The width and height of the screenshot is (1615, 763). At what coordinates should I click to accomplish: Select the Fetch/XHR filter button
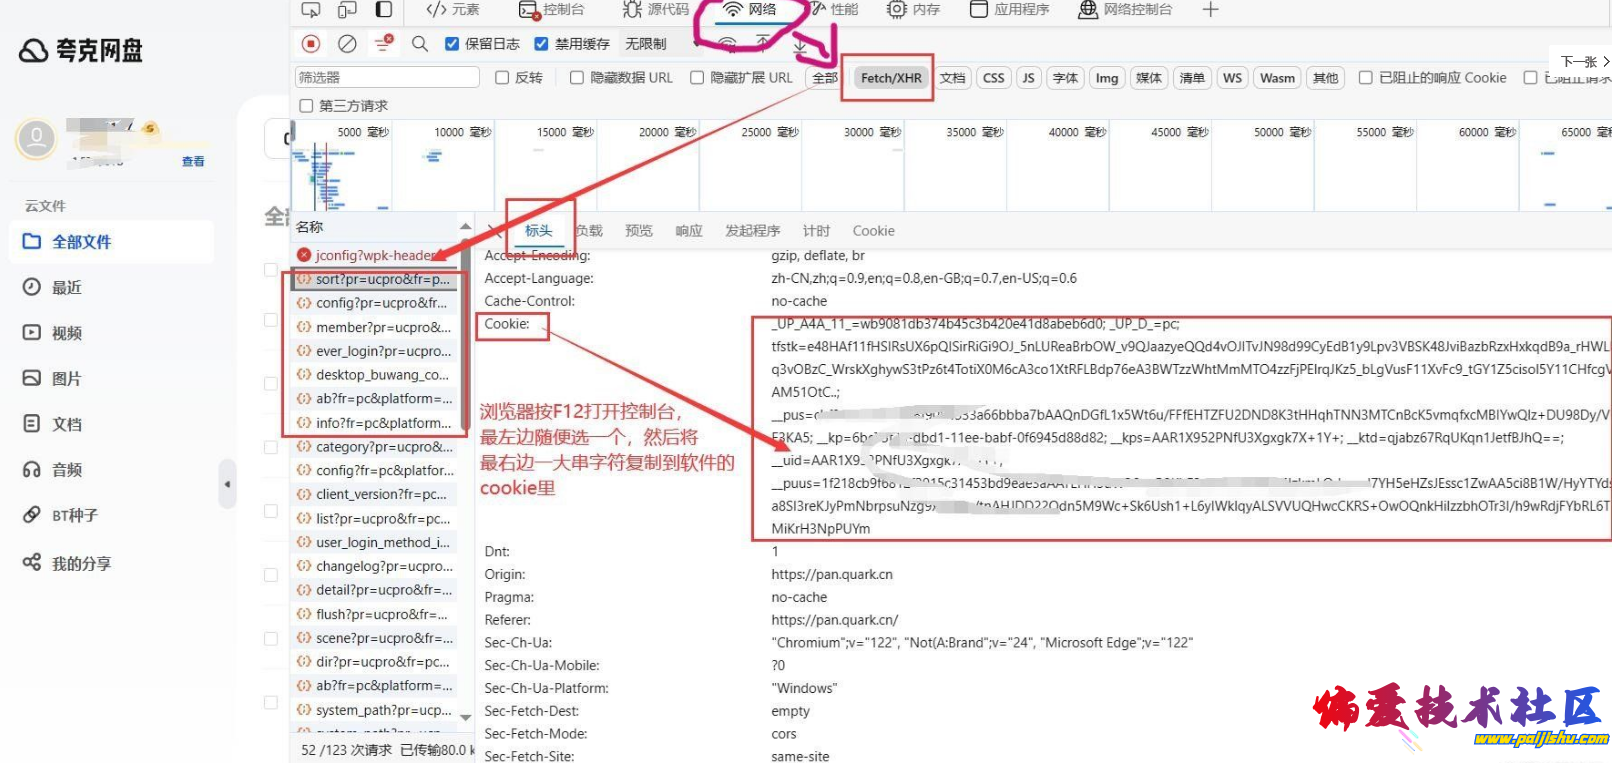pyautogui.click(x=890, y=78)
